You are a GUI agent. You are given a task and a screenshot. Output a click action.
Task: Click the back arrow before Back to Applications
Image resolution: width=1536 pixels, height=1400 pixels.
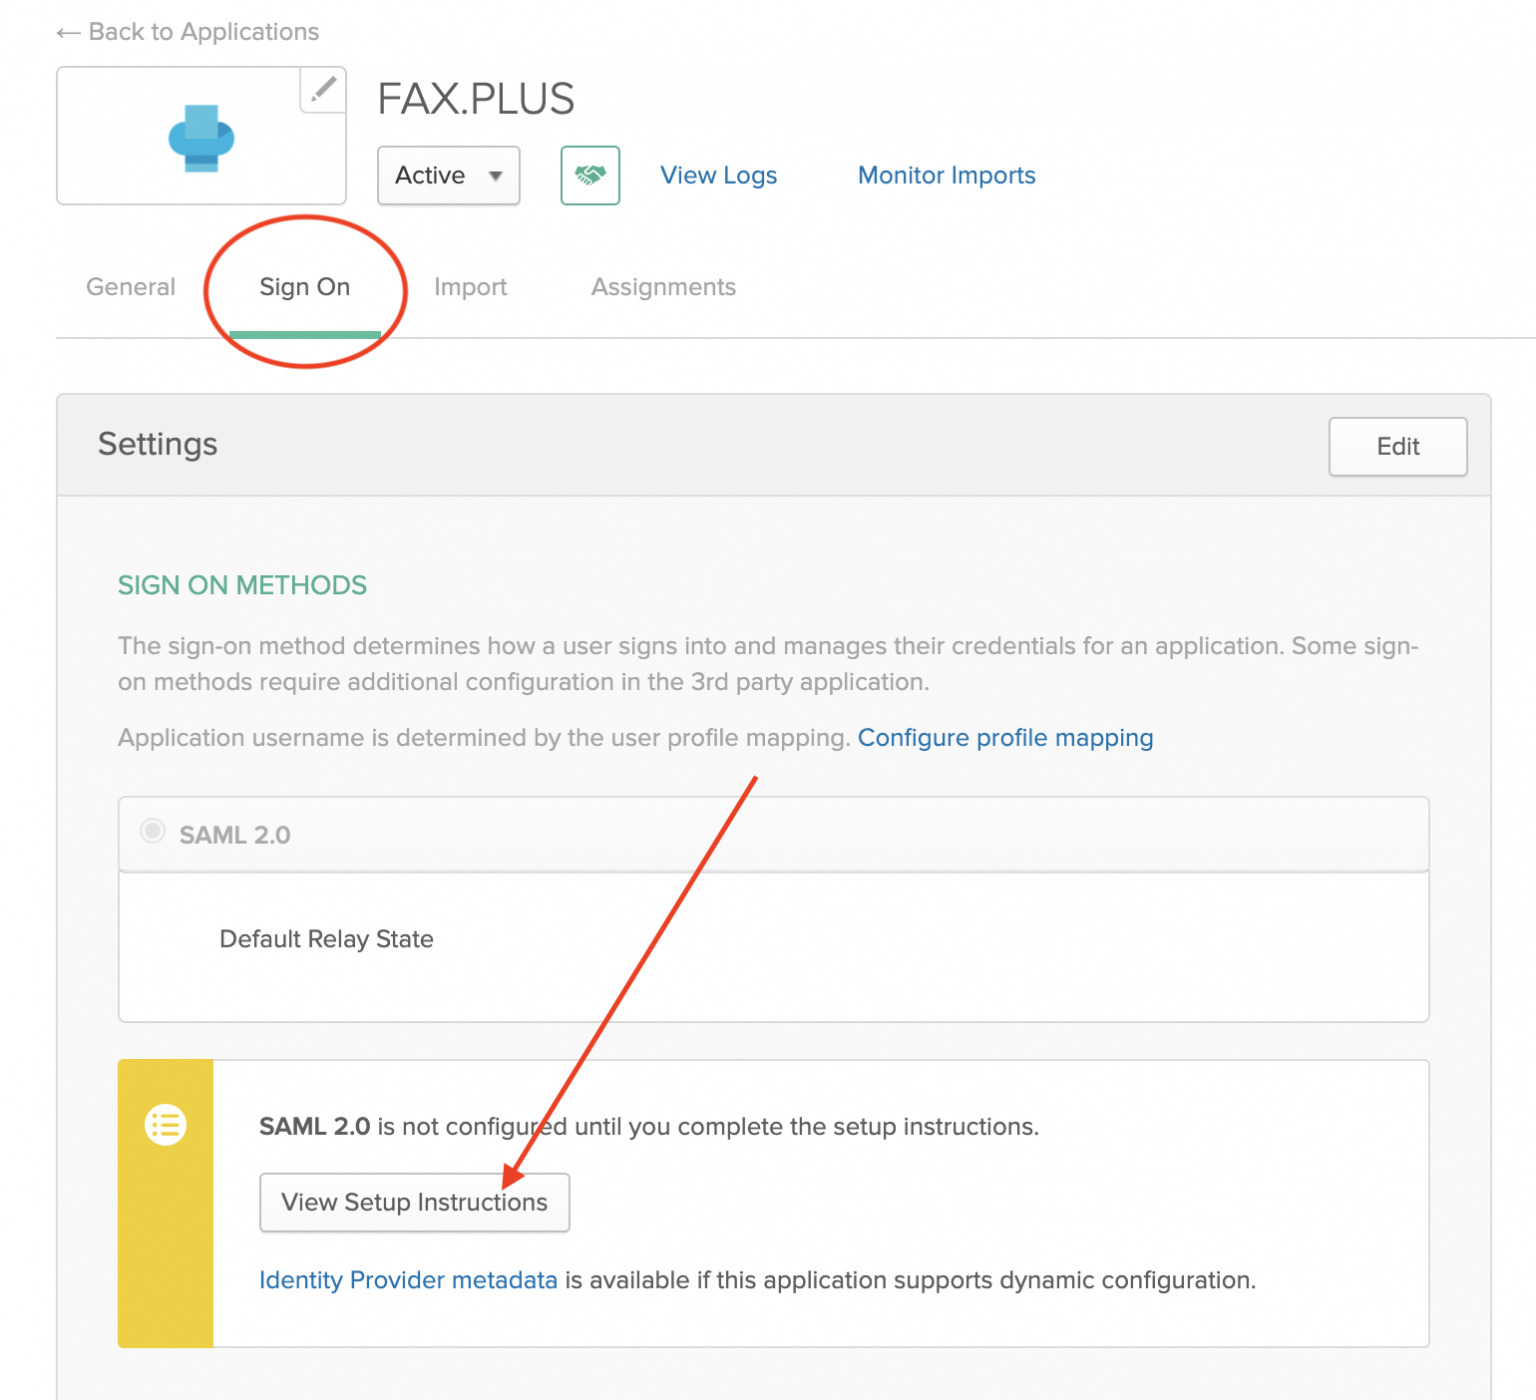(x=66, y=31)
